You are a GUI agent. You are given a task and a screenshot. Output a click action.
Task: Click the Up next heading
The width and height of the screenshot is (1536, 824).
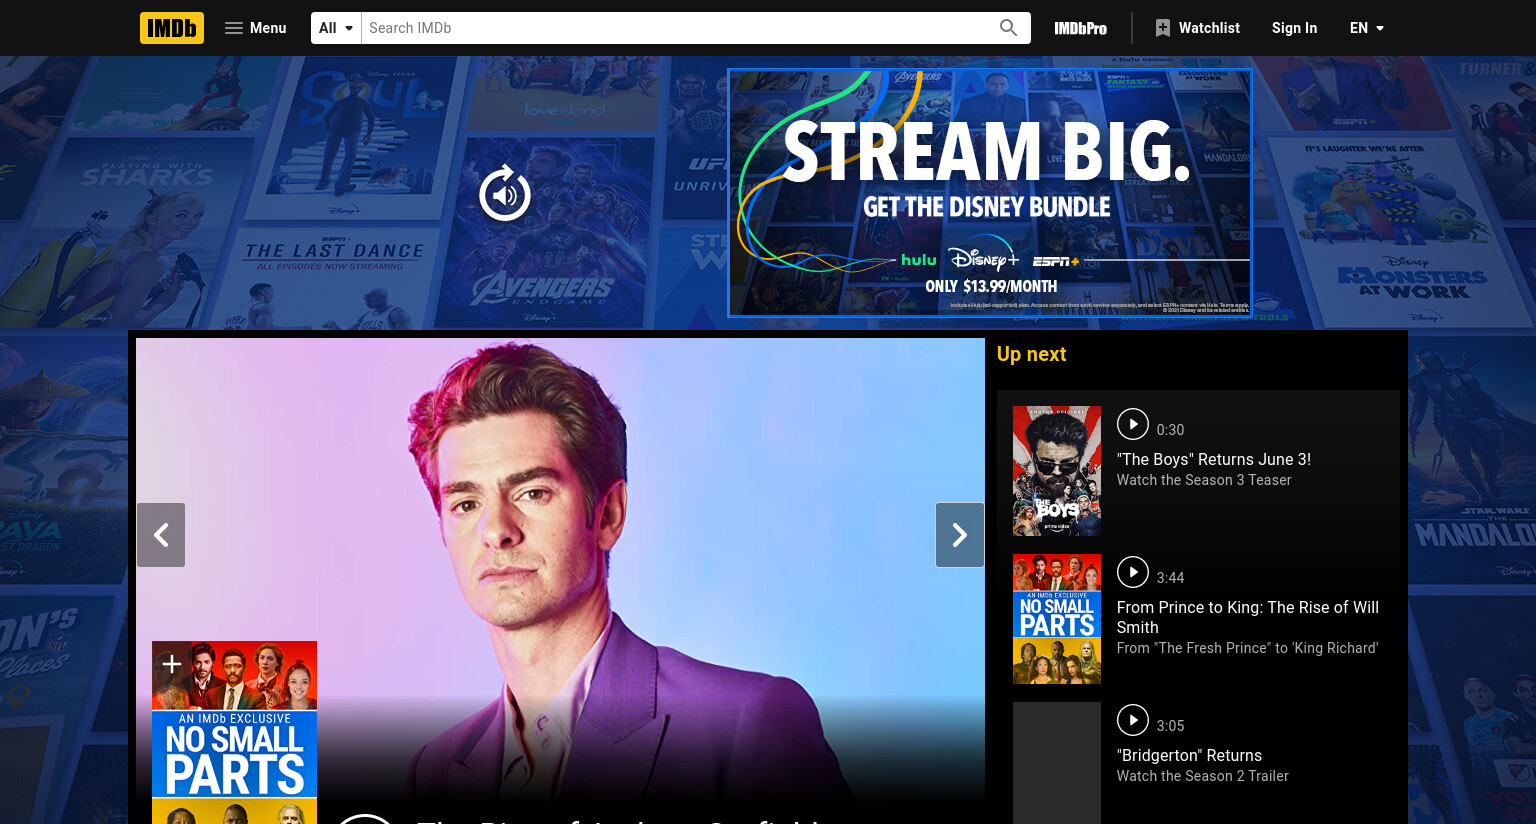point(1031,354)
